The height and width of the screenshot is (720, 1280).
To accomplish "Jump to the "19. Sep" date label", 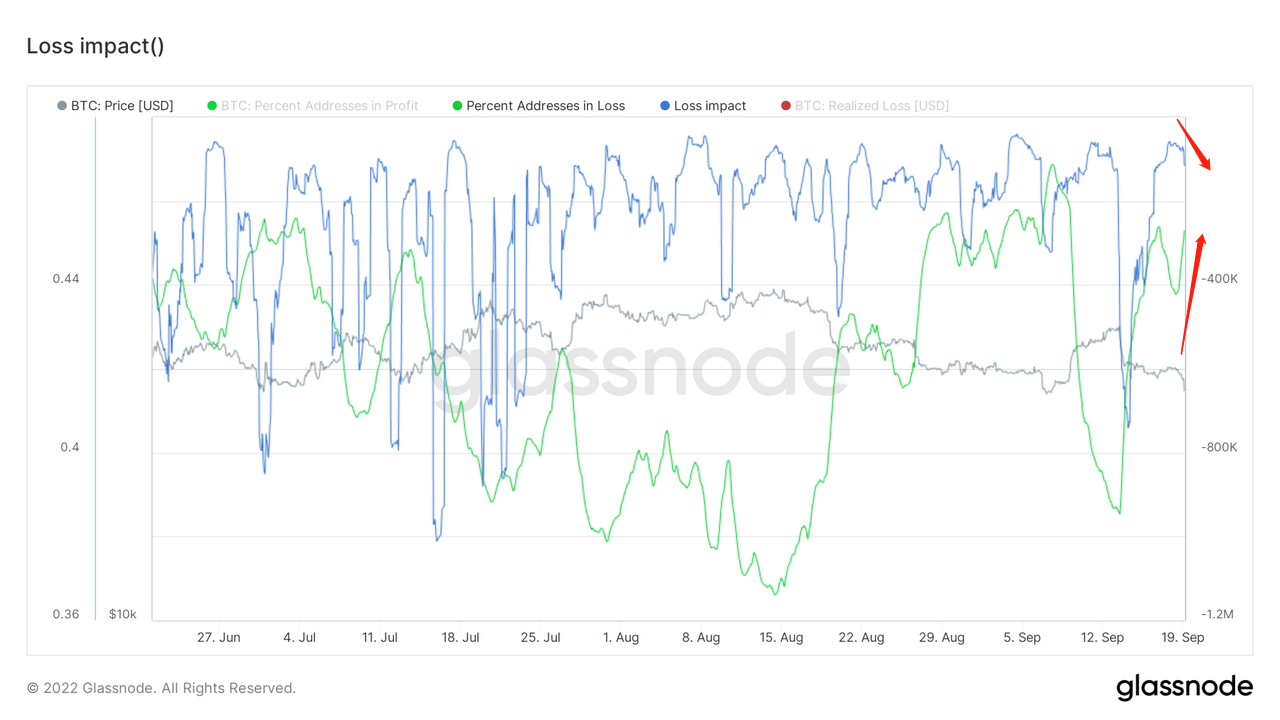I will pos(1182,637).
